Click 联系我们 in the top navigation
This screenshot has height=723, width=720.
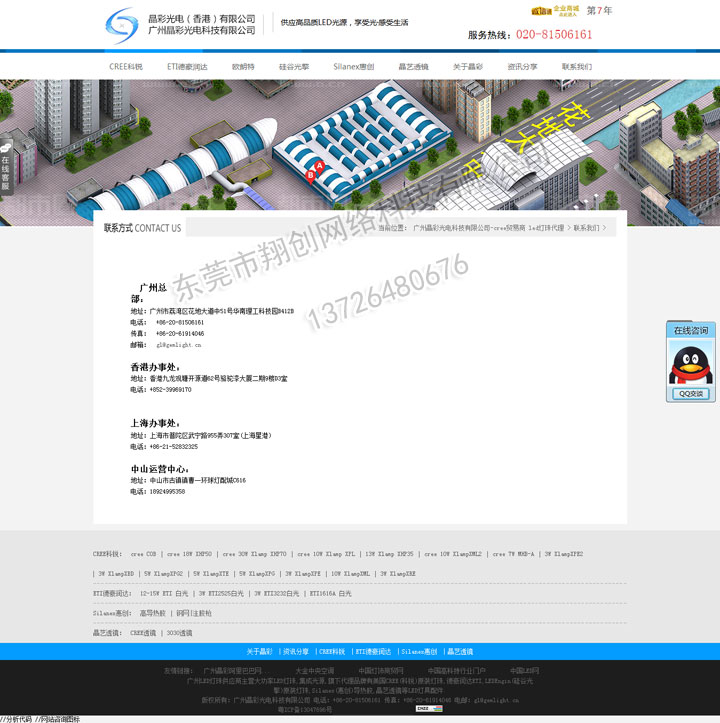tap(576, 67)
